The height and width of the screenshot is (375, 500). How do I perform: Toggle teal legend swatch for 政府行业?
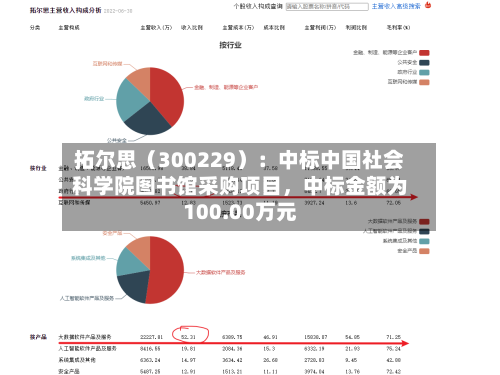(x=424, y=72)
